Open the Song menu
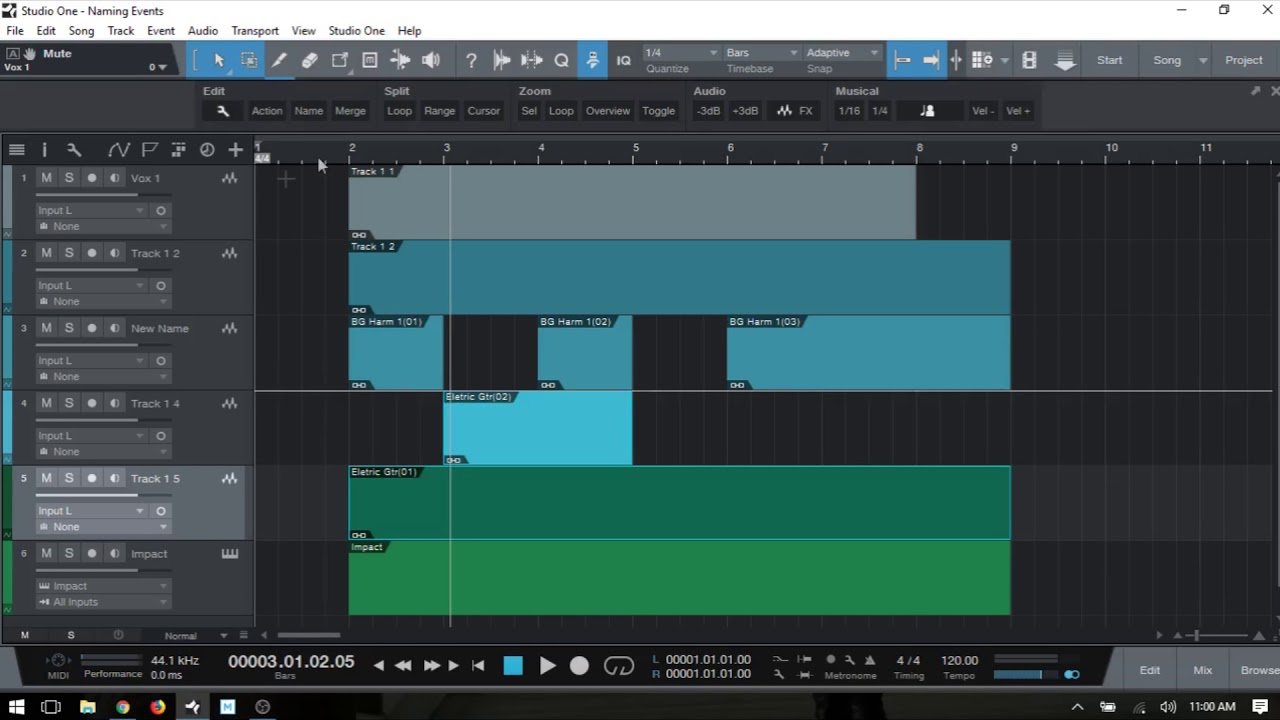The image size is (1280, 720). [x=81, y=31]
